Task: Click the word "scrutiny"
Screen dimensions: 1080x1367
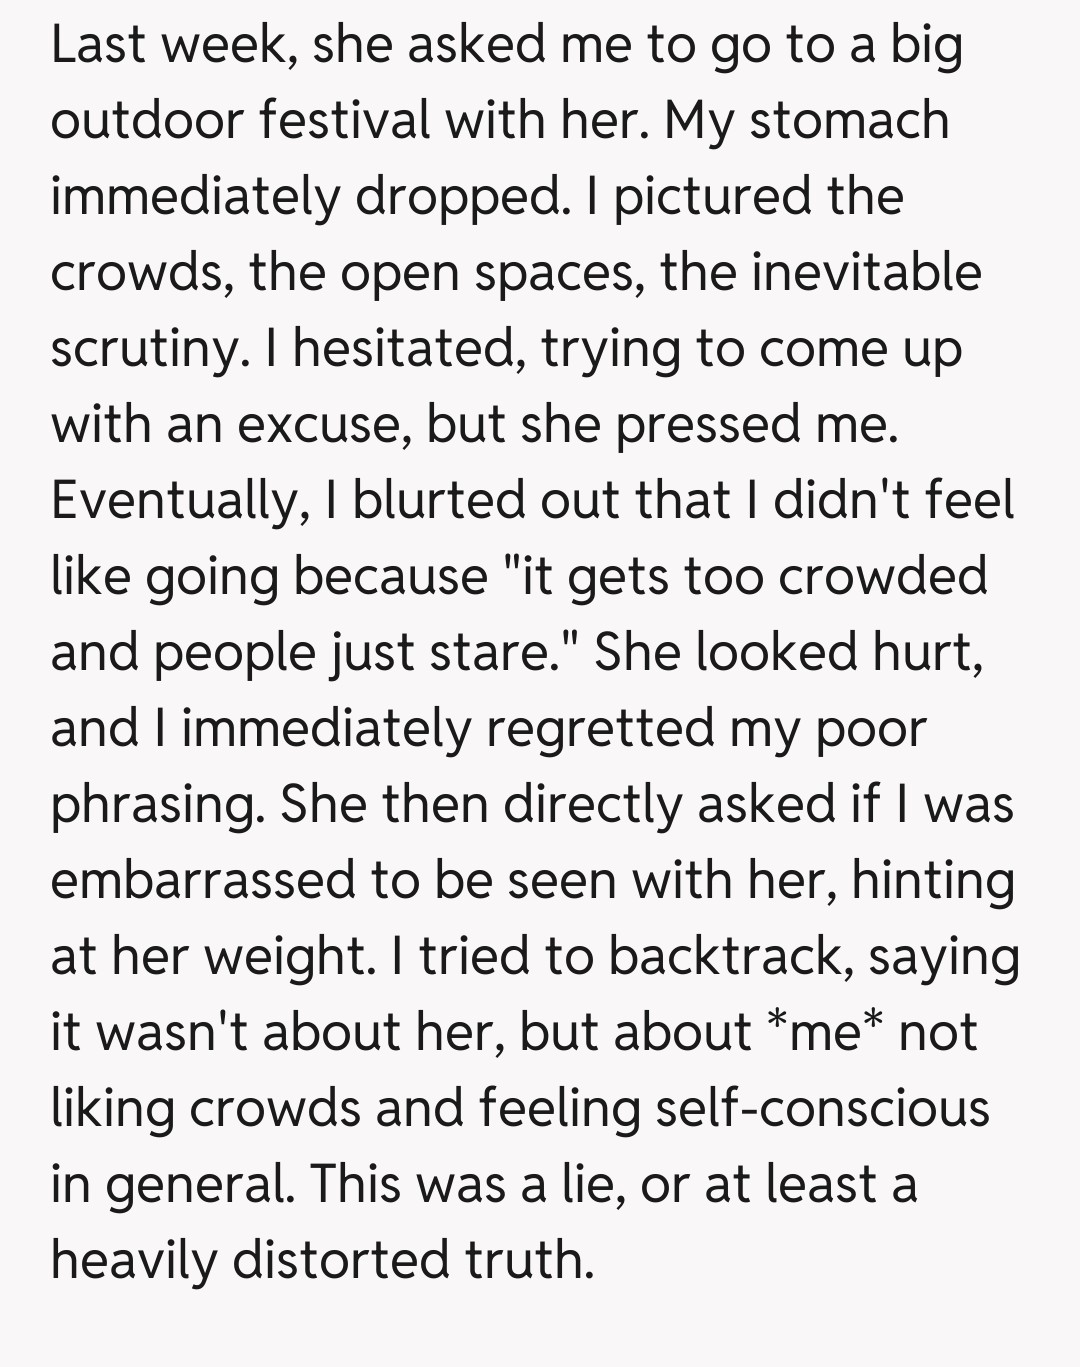Action: click(x=147, y=349)
